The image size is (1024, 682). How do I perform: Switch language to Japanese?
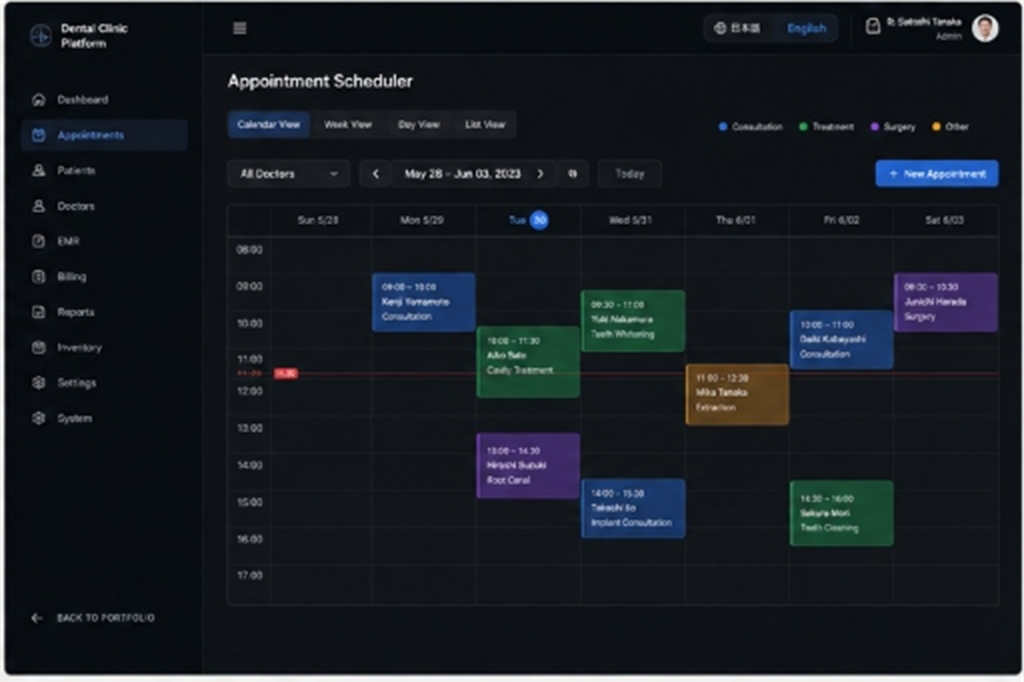pos(739,28)
